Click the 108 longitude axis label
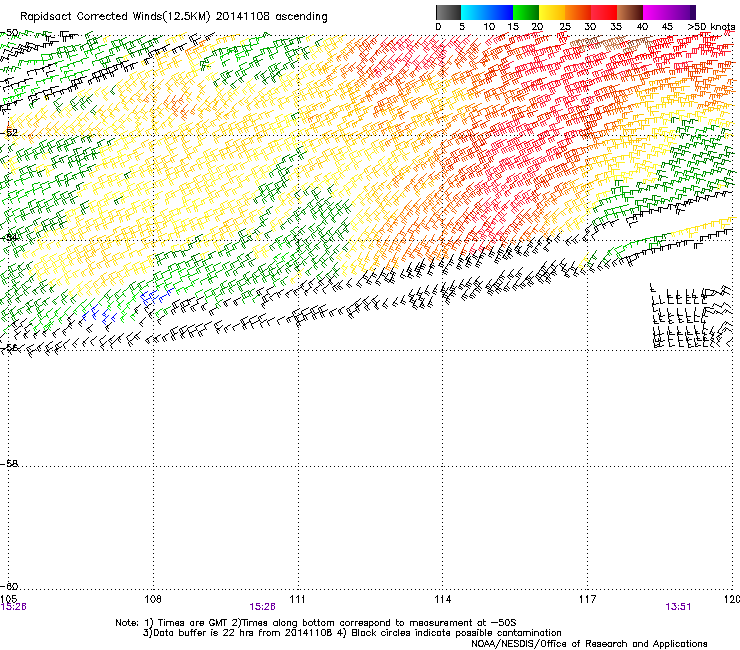Image resolution: width=740 pixels, height=650 pixels. coord(153,599)
